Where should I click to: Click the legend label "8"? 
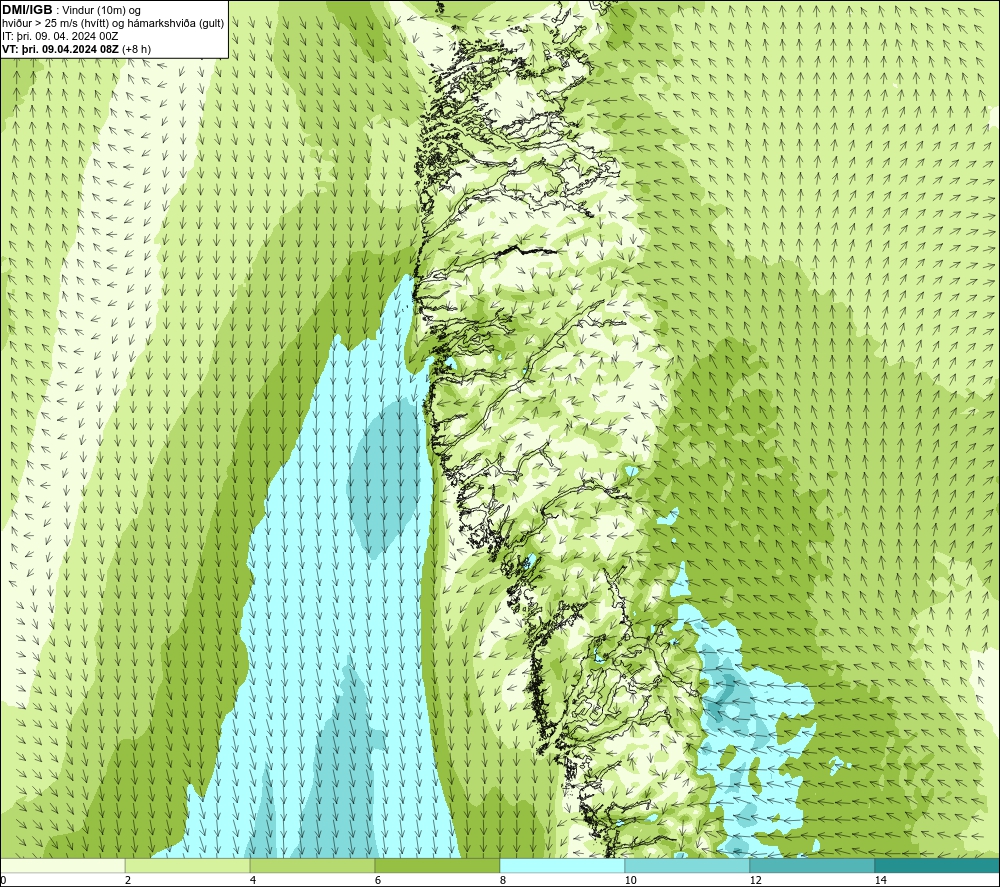[503, 881]
